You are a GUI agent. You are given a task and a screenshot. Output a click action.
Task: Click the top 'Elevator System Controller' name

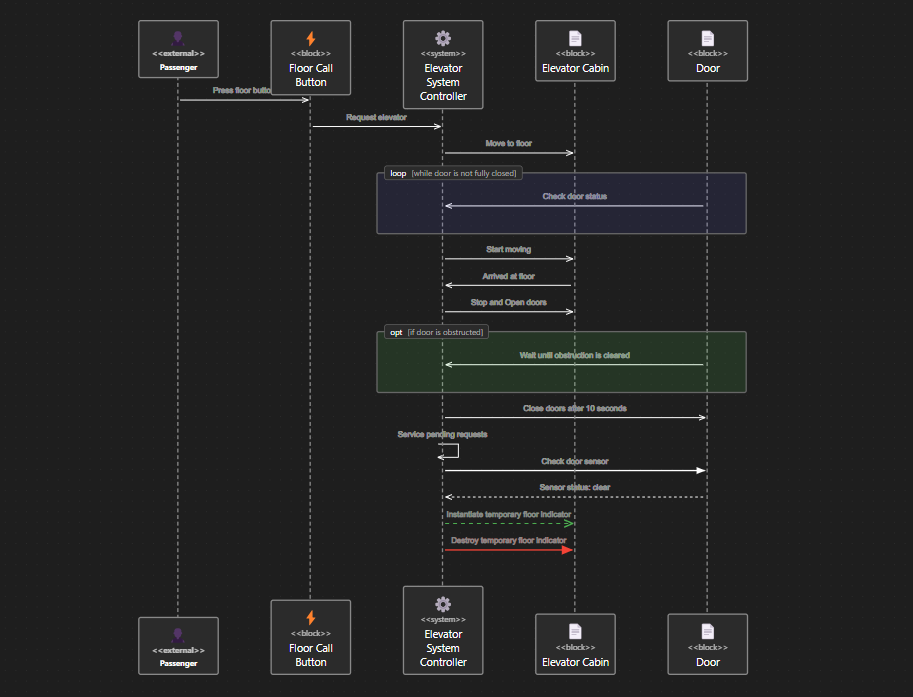click(x=443, y=82)
